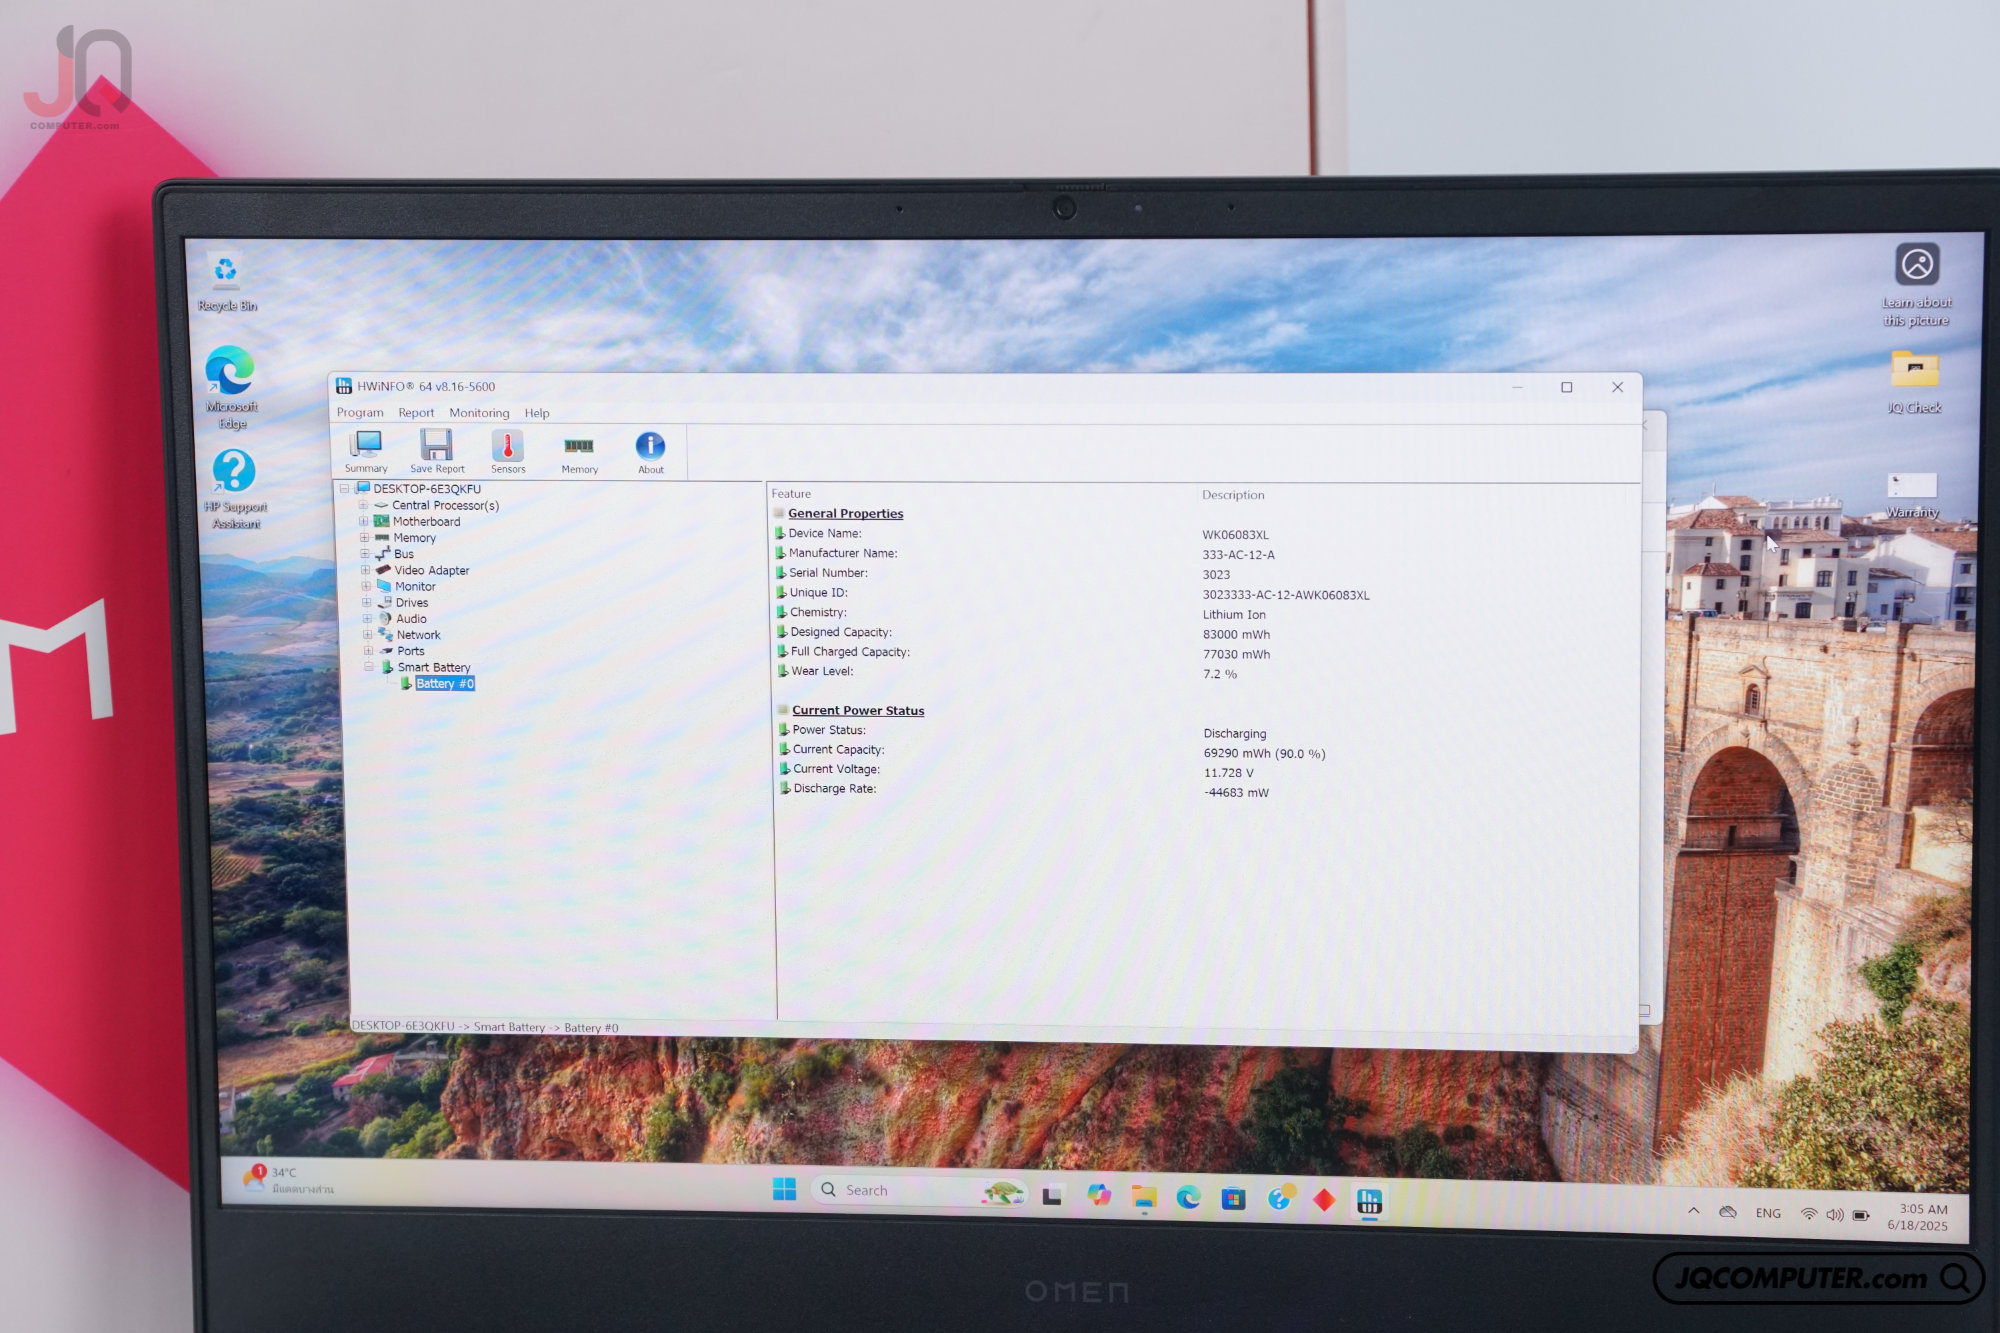This screenshot has height=1333, width=2000.
Task: Click the Full Charged Capacity 77030 mWh
Action: 1236,655
